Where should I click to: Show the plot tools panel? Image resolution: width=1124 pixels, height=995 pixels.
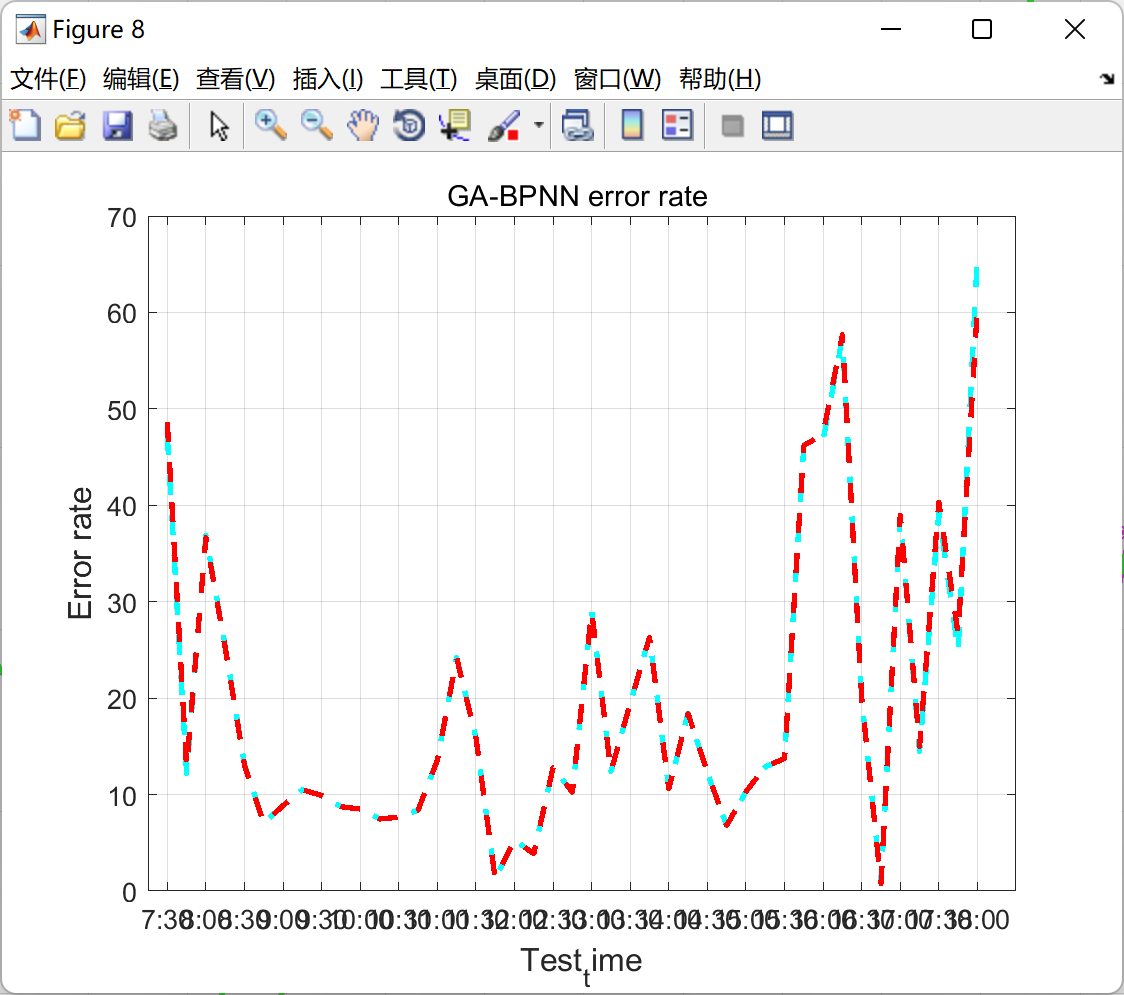(x=779, y=125)
